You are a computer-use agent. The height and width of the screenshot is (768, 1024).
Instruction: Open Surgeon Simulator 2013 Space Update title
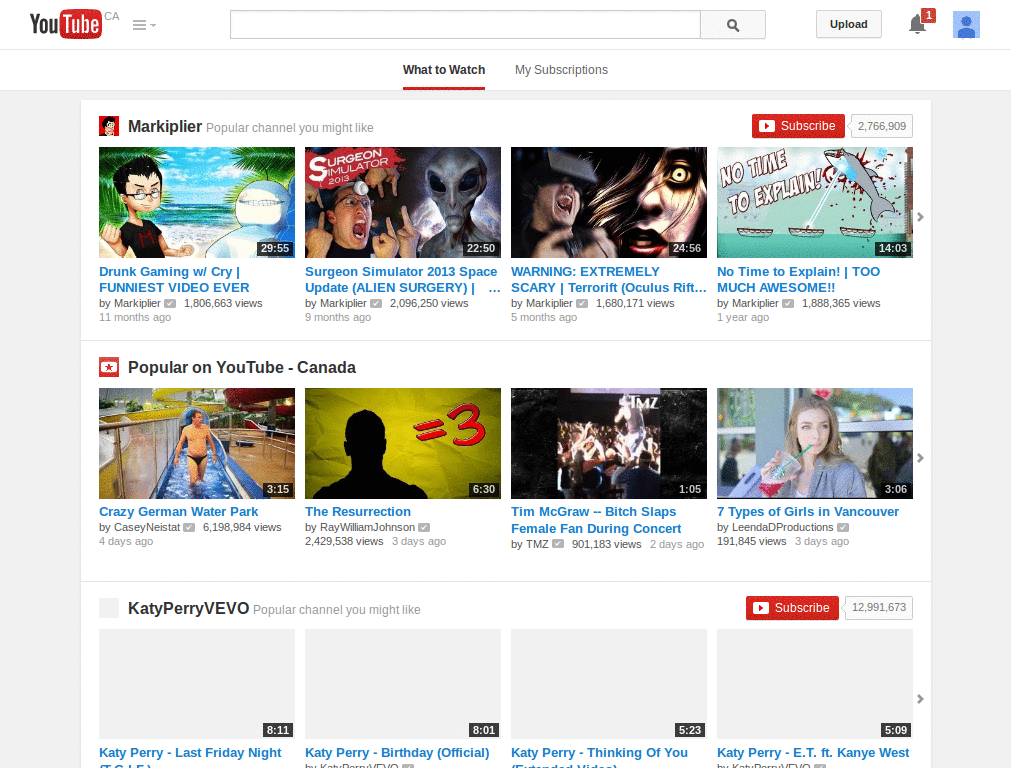click(x=402, y=280)
